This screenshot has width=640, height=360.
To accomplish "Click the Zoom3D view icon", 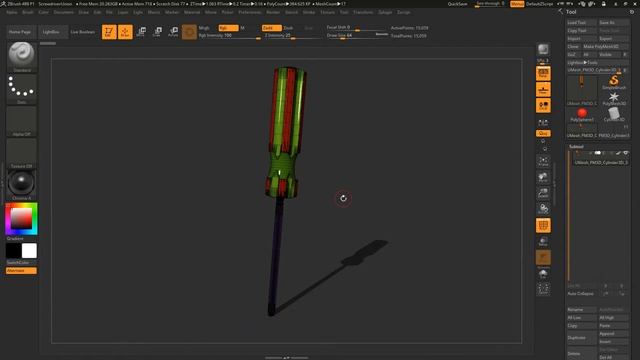I will pyautogui.click(x=543, y=193).
